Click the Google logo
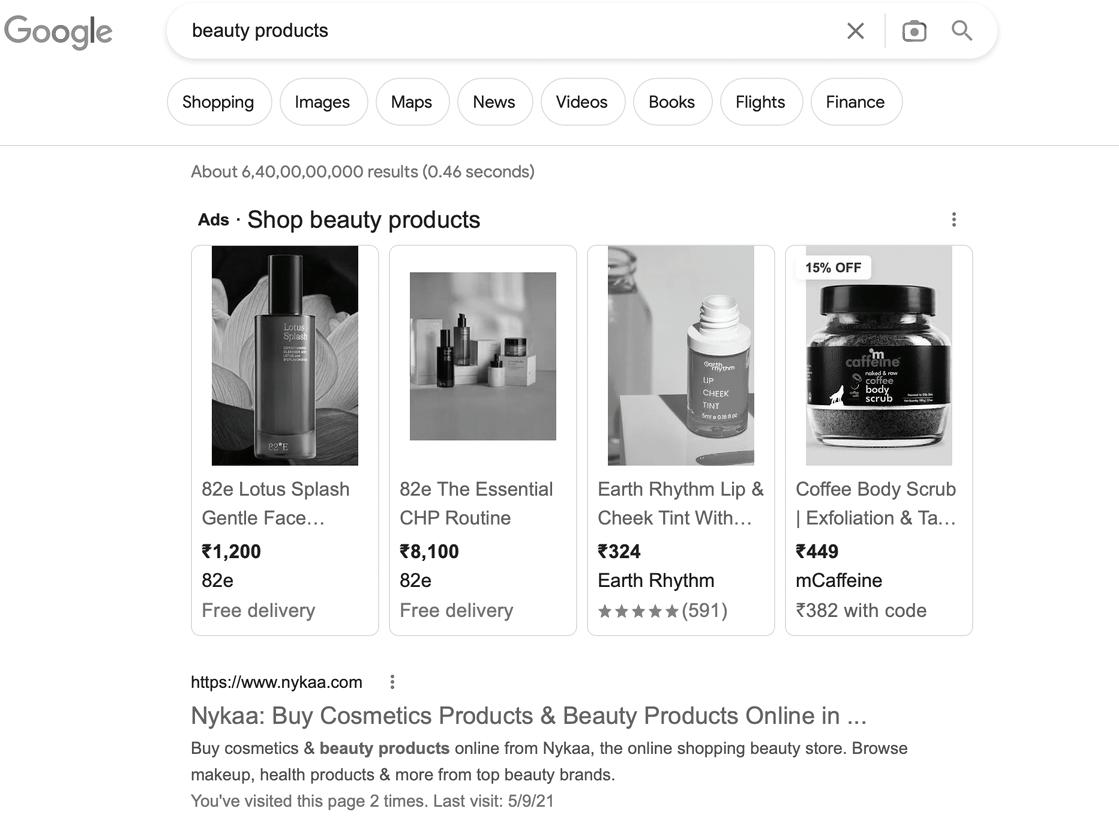Viewport: 1119px width, 832px height. [x=58, y=32]
